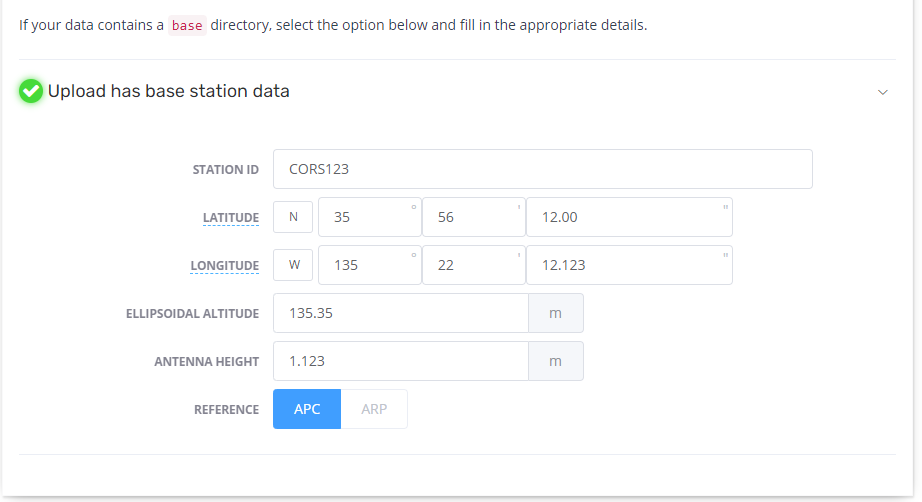Click the Station ID field with CORS123
This screenshot has width=922, height=502.
[x=543, y=169]
